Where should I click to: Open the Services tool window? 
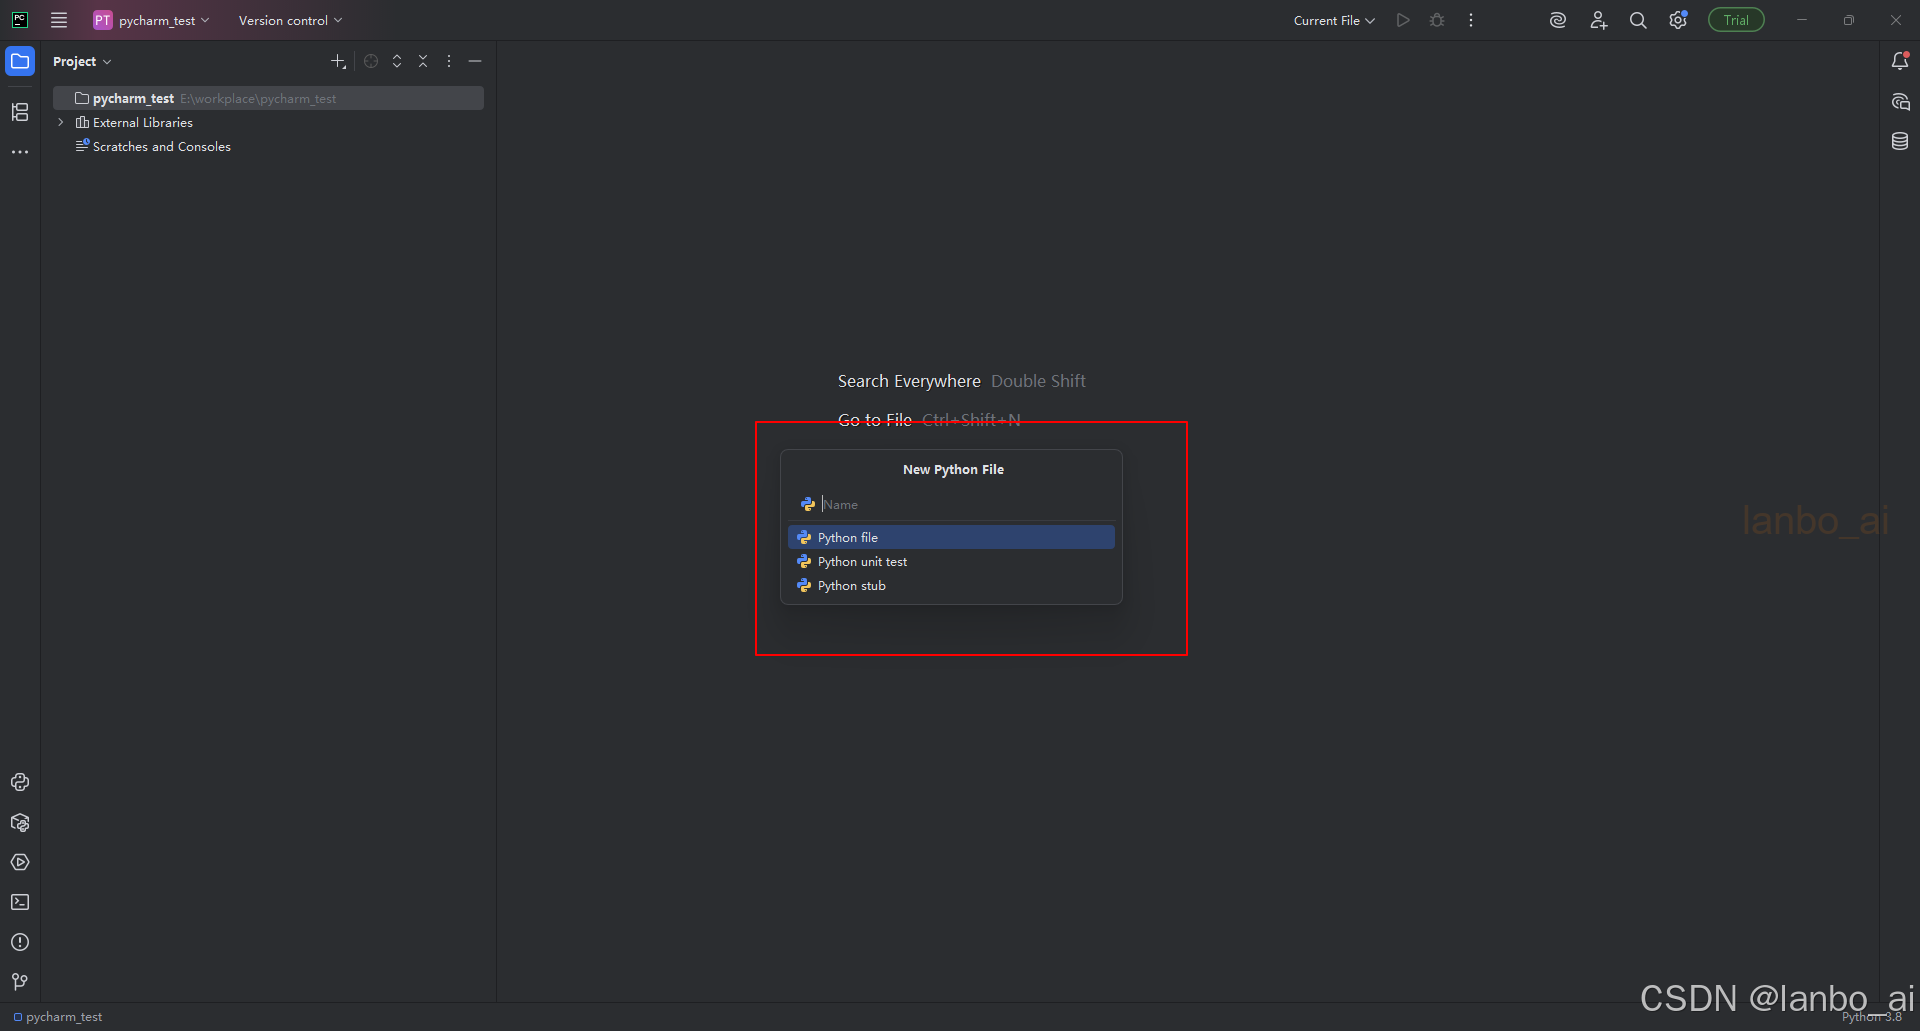20,862
